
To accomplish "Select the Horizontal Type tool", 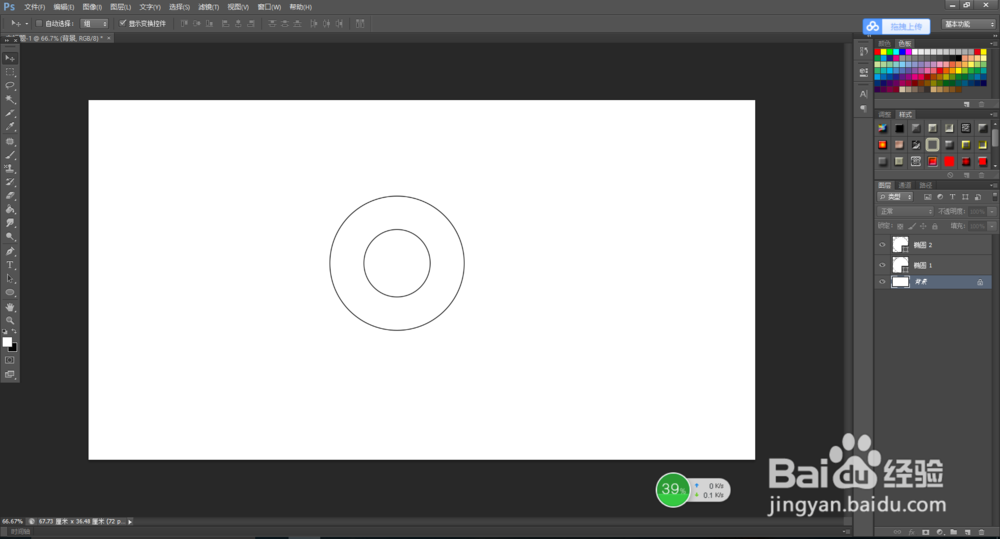I will [10, 265].
